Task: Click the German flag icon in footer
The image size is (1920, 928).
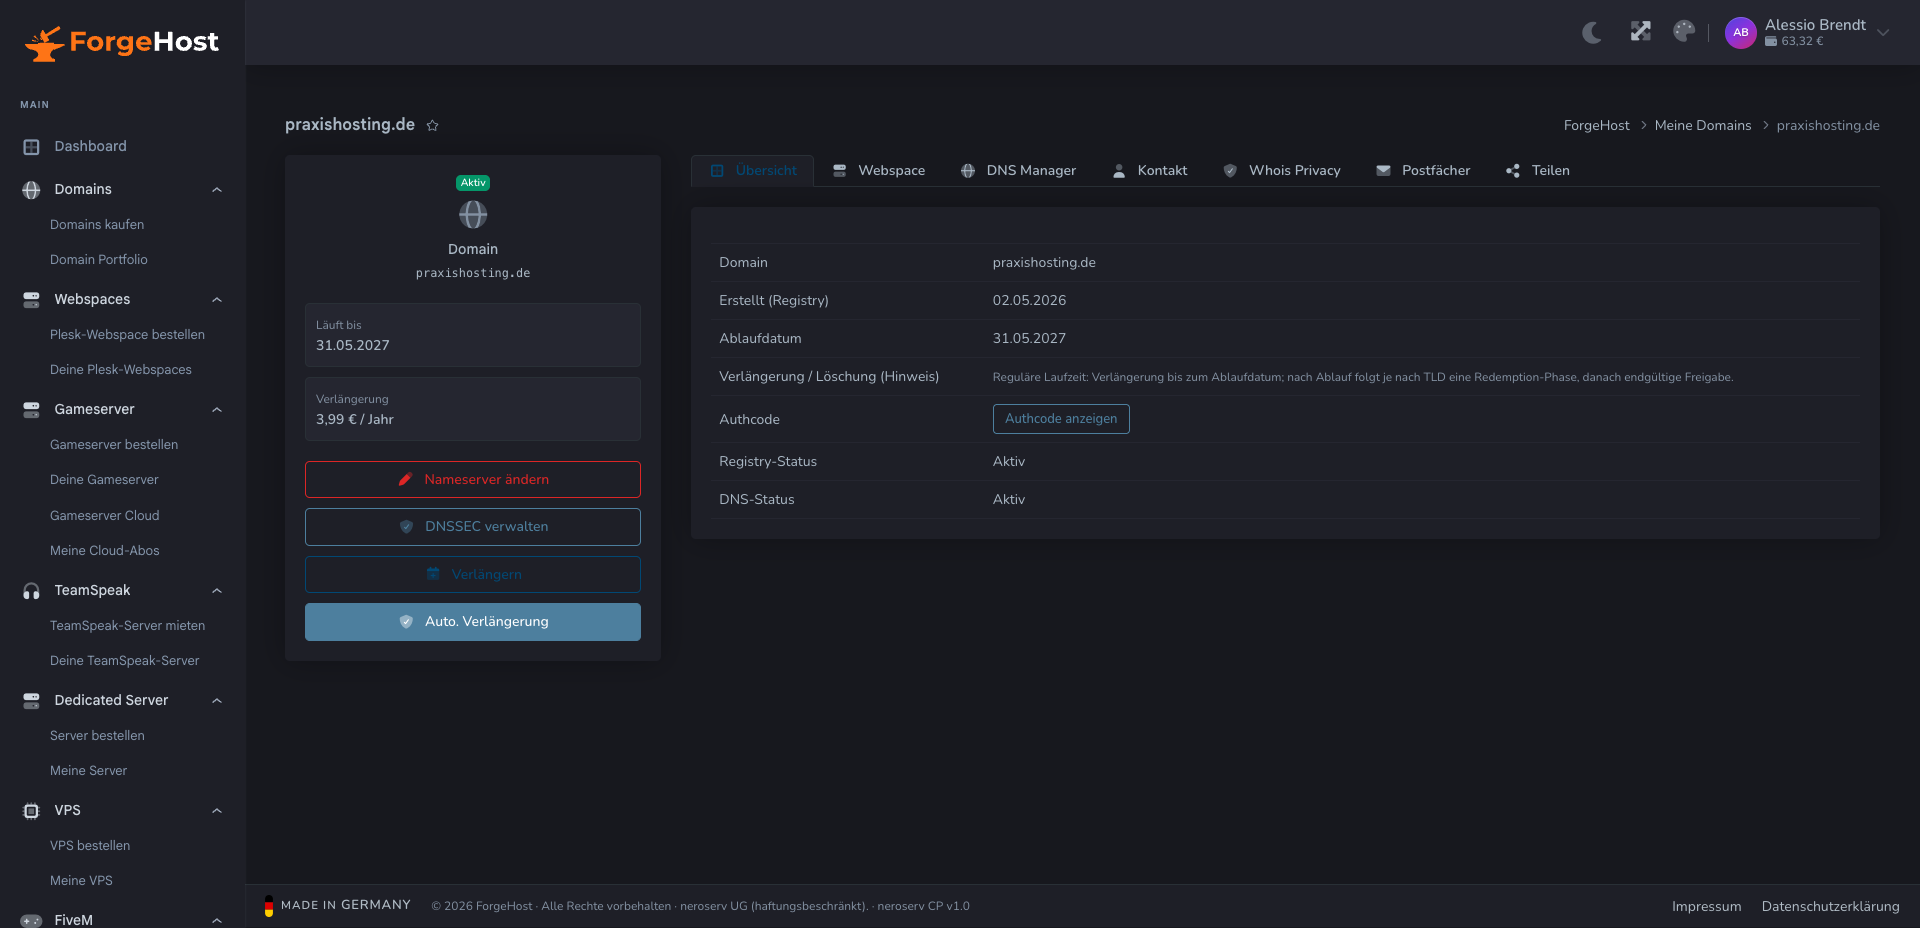Action: tap(269, 906)
